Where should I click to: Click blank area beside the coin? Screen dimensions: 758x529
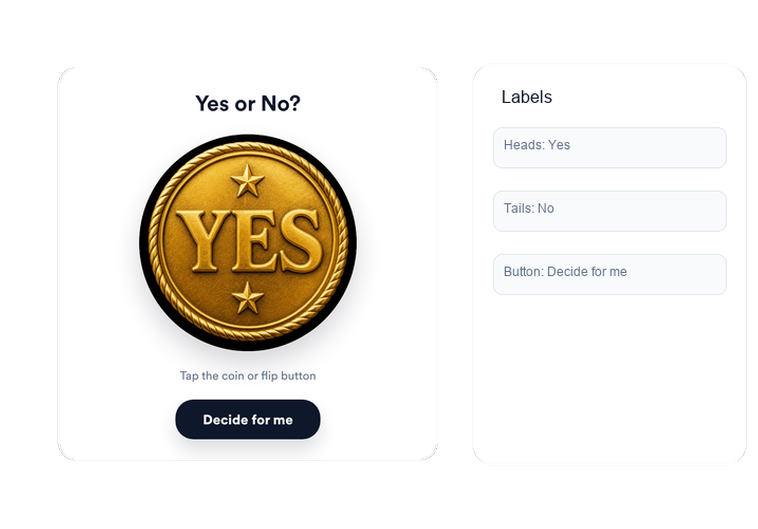[396, 242]
